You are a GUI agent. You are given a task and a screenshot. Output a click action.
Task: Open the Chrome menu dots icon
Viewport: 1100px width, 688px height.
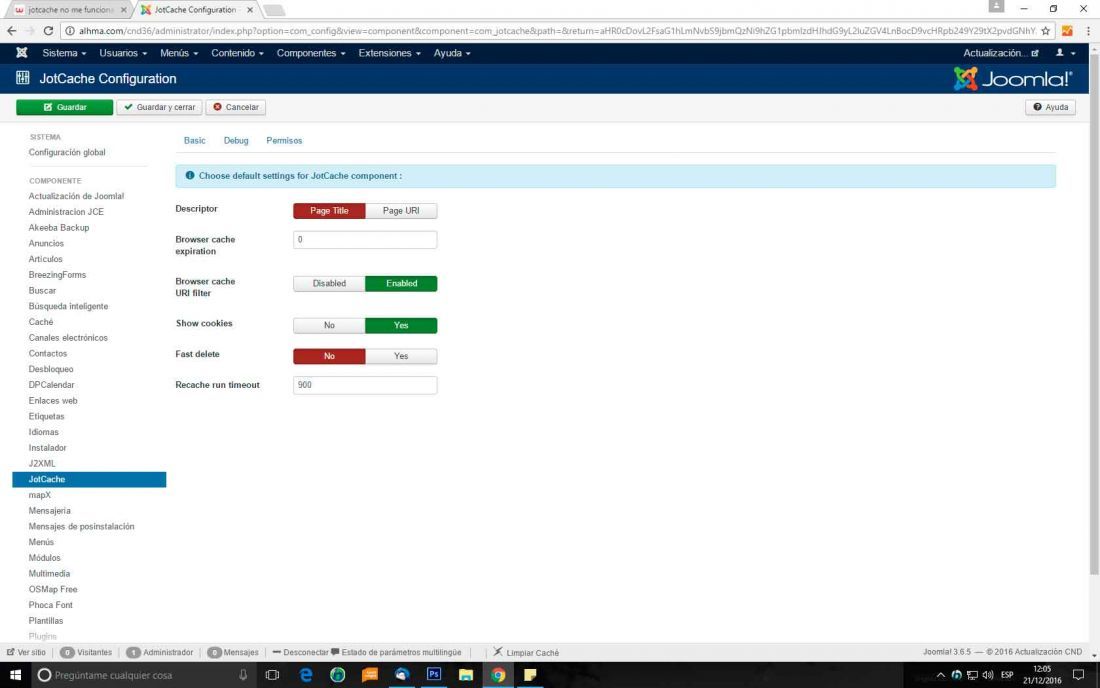coord(1087,31)
